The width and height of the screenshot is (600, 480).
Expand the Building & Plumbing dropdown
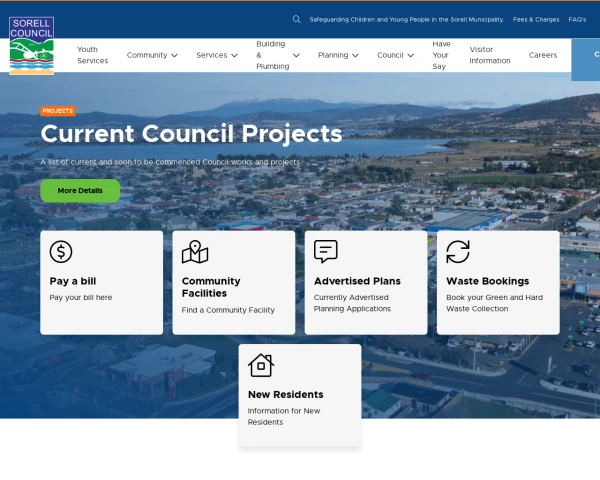277,55
